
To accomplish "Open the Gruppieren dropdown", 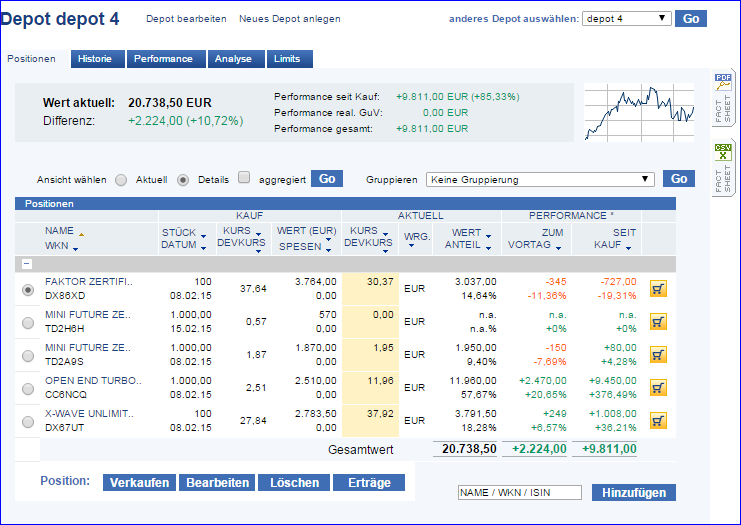I will point(540,180).
